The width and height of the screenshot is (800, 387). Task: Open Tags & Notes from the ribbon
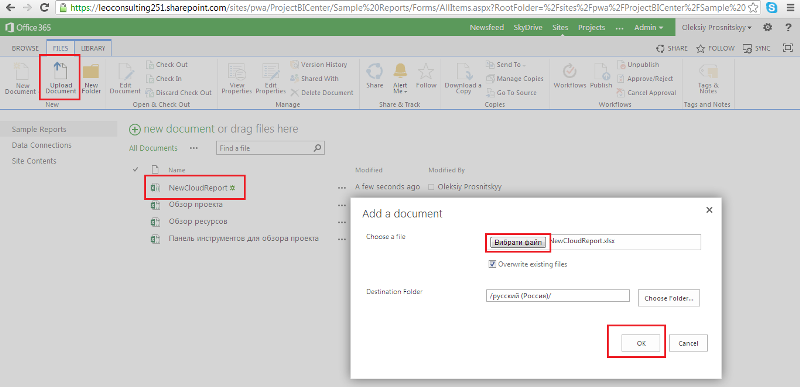point(708,78)
